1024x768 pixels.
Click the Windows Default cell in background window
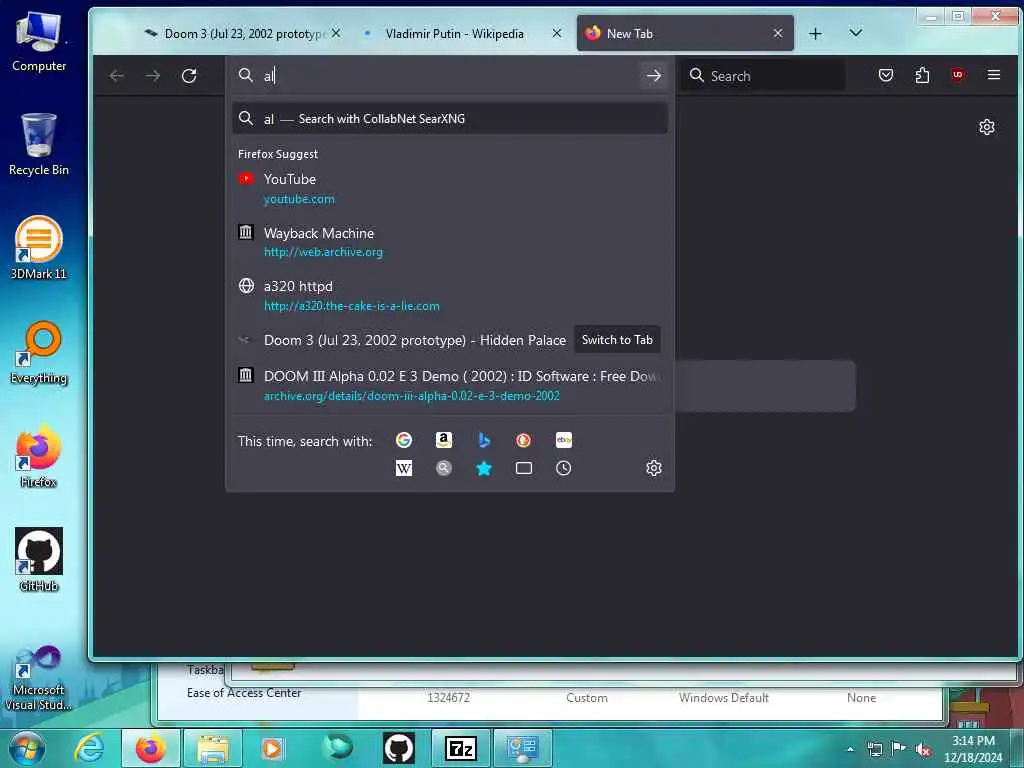724,697
